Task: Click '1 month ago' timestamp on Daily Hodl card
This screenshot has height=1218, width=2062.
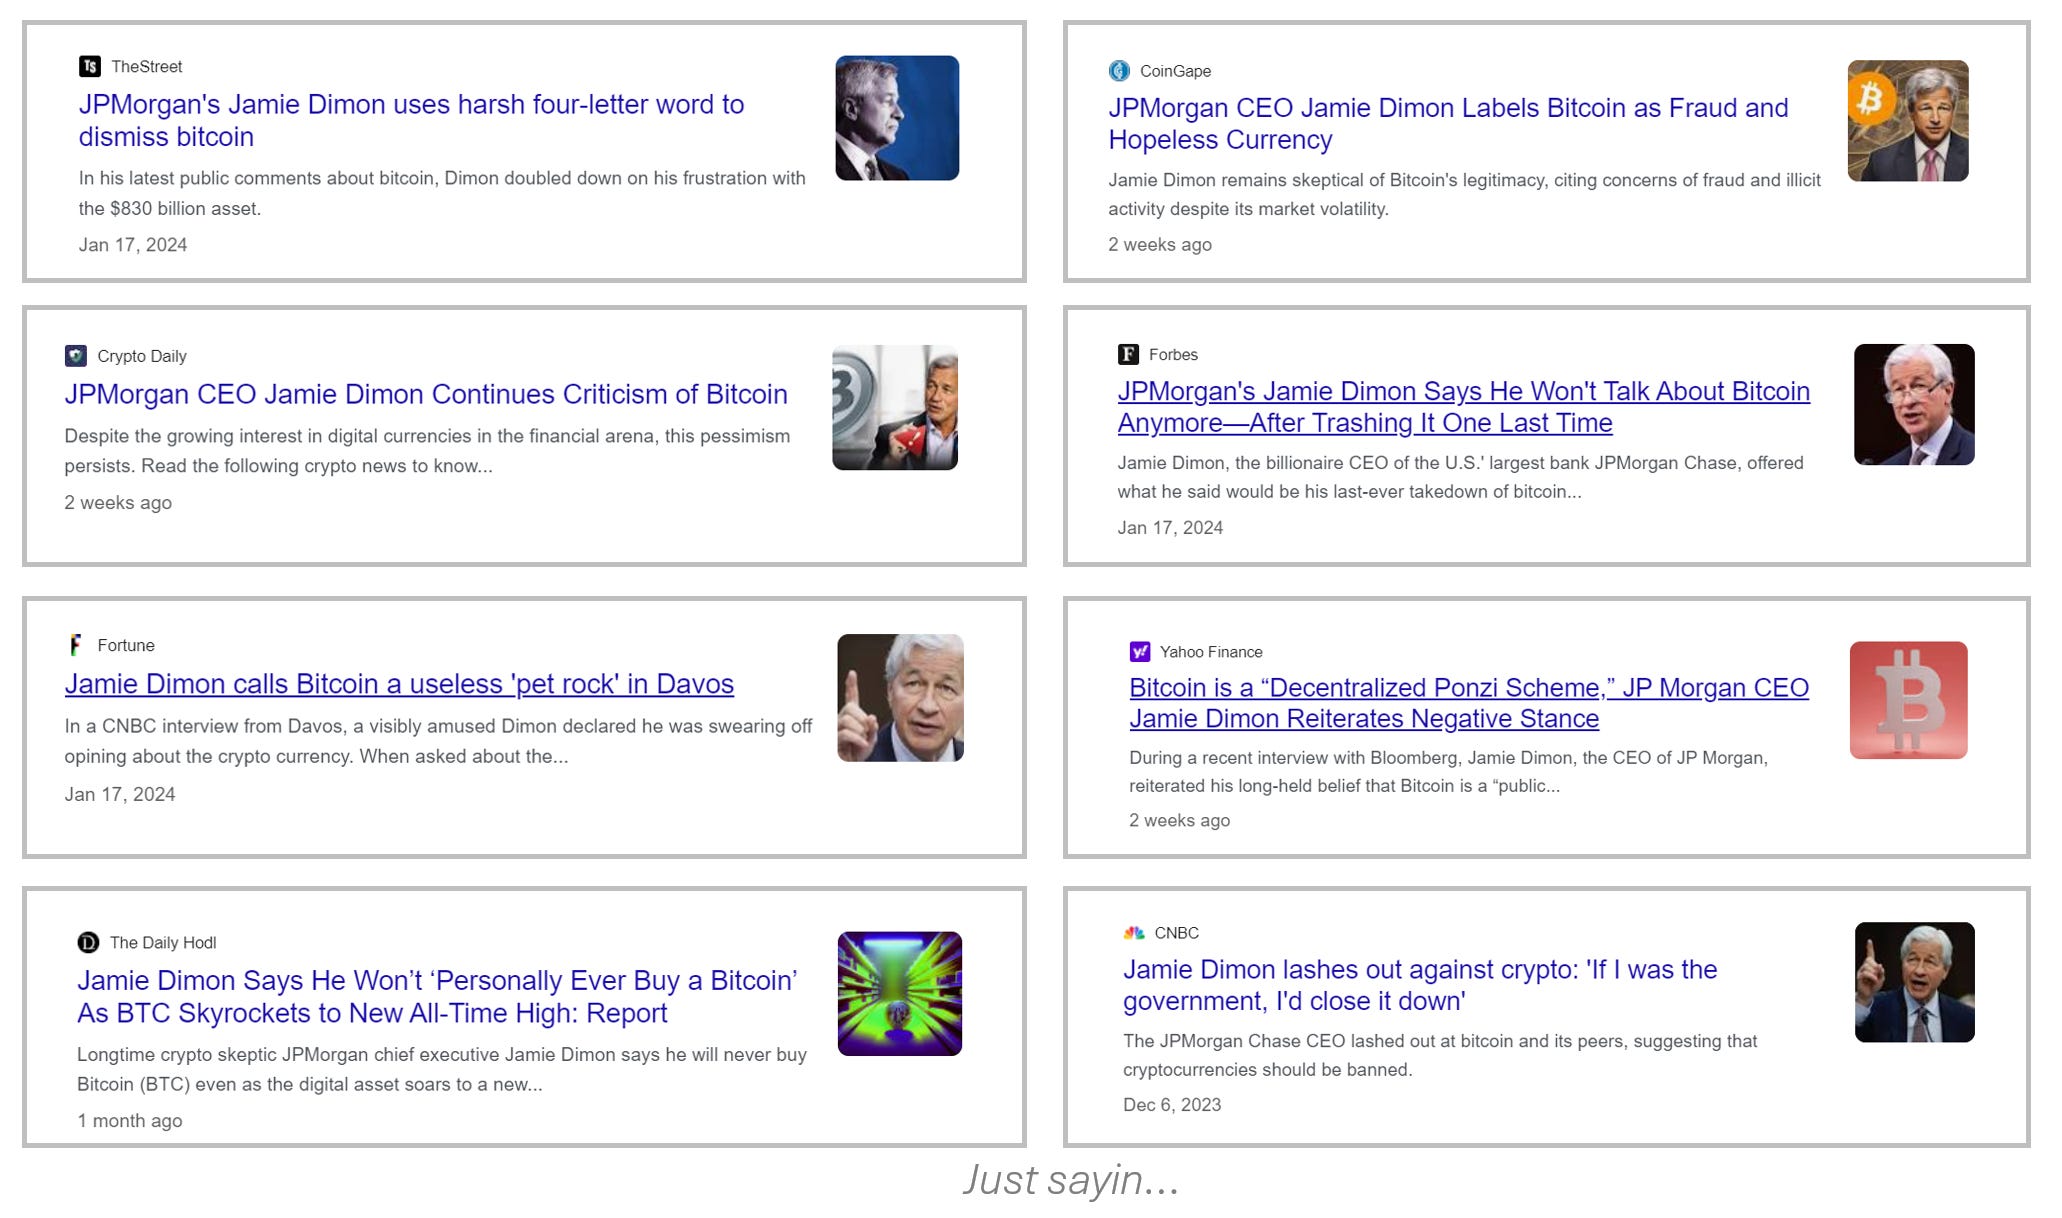Action: click(x=130, y=1120)
